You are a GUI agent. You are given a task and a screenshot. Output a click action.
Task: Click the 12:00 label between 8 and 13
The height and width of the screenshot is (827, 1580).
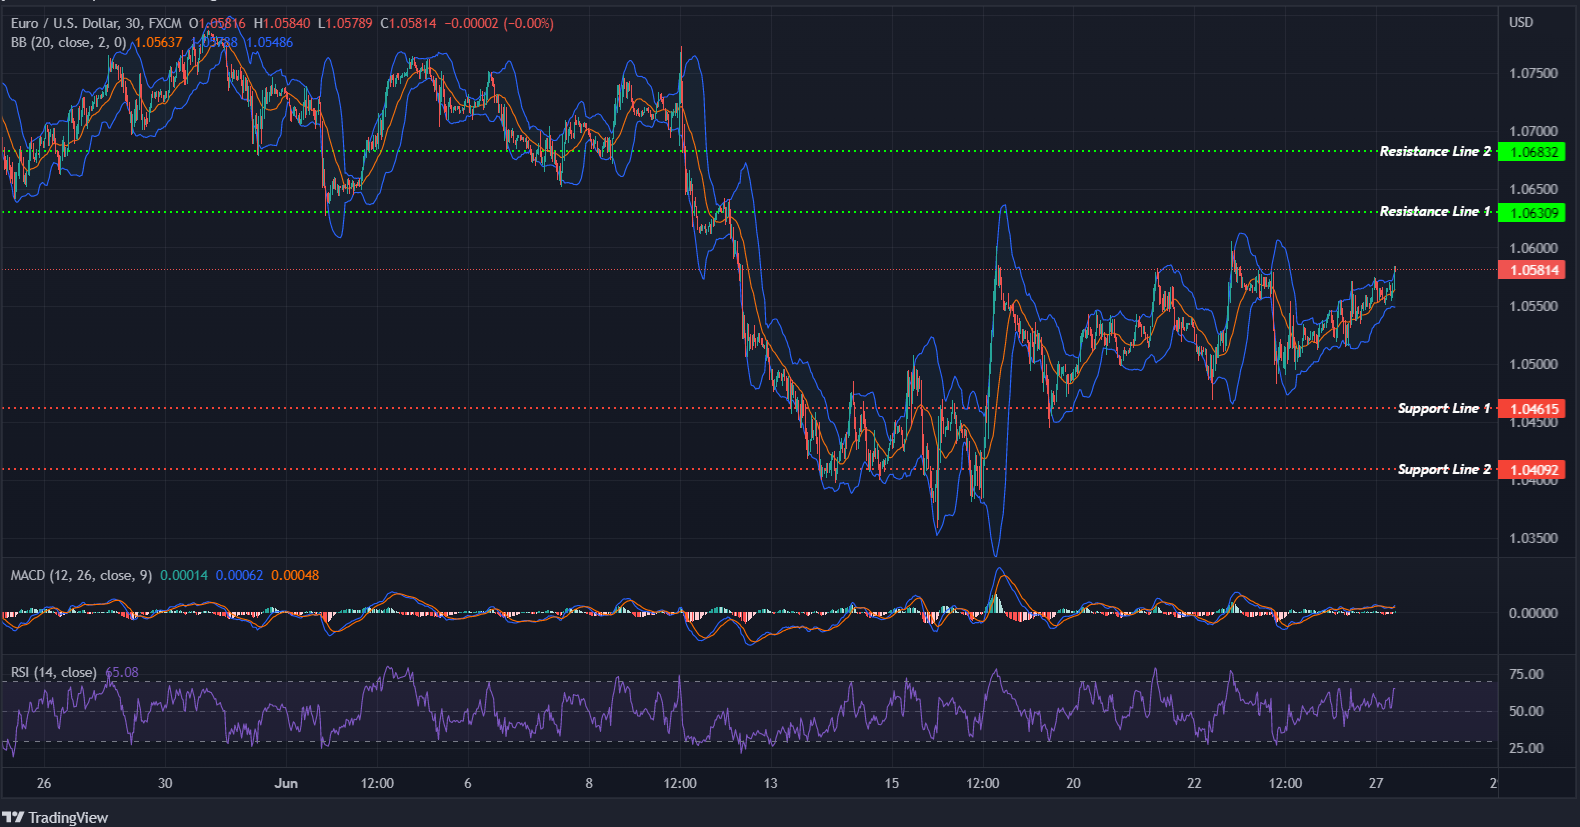680,783
